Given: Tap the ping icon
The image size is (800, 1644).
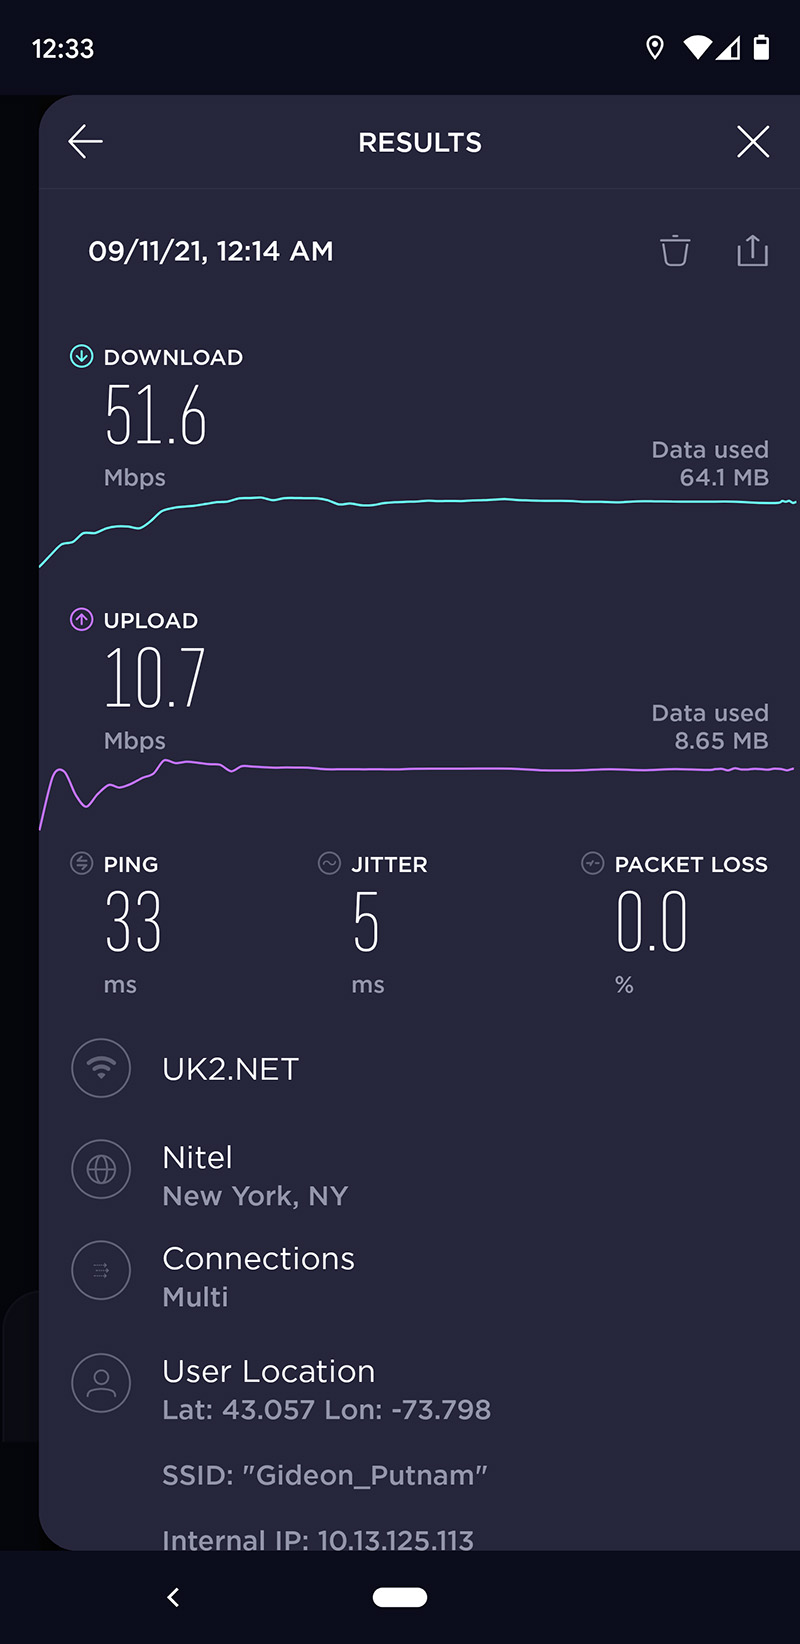Looking at the screenshot, I should pyautogui.click(x=81, y=864).
